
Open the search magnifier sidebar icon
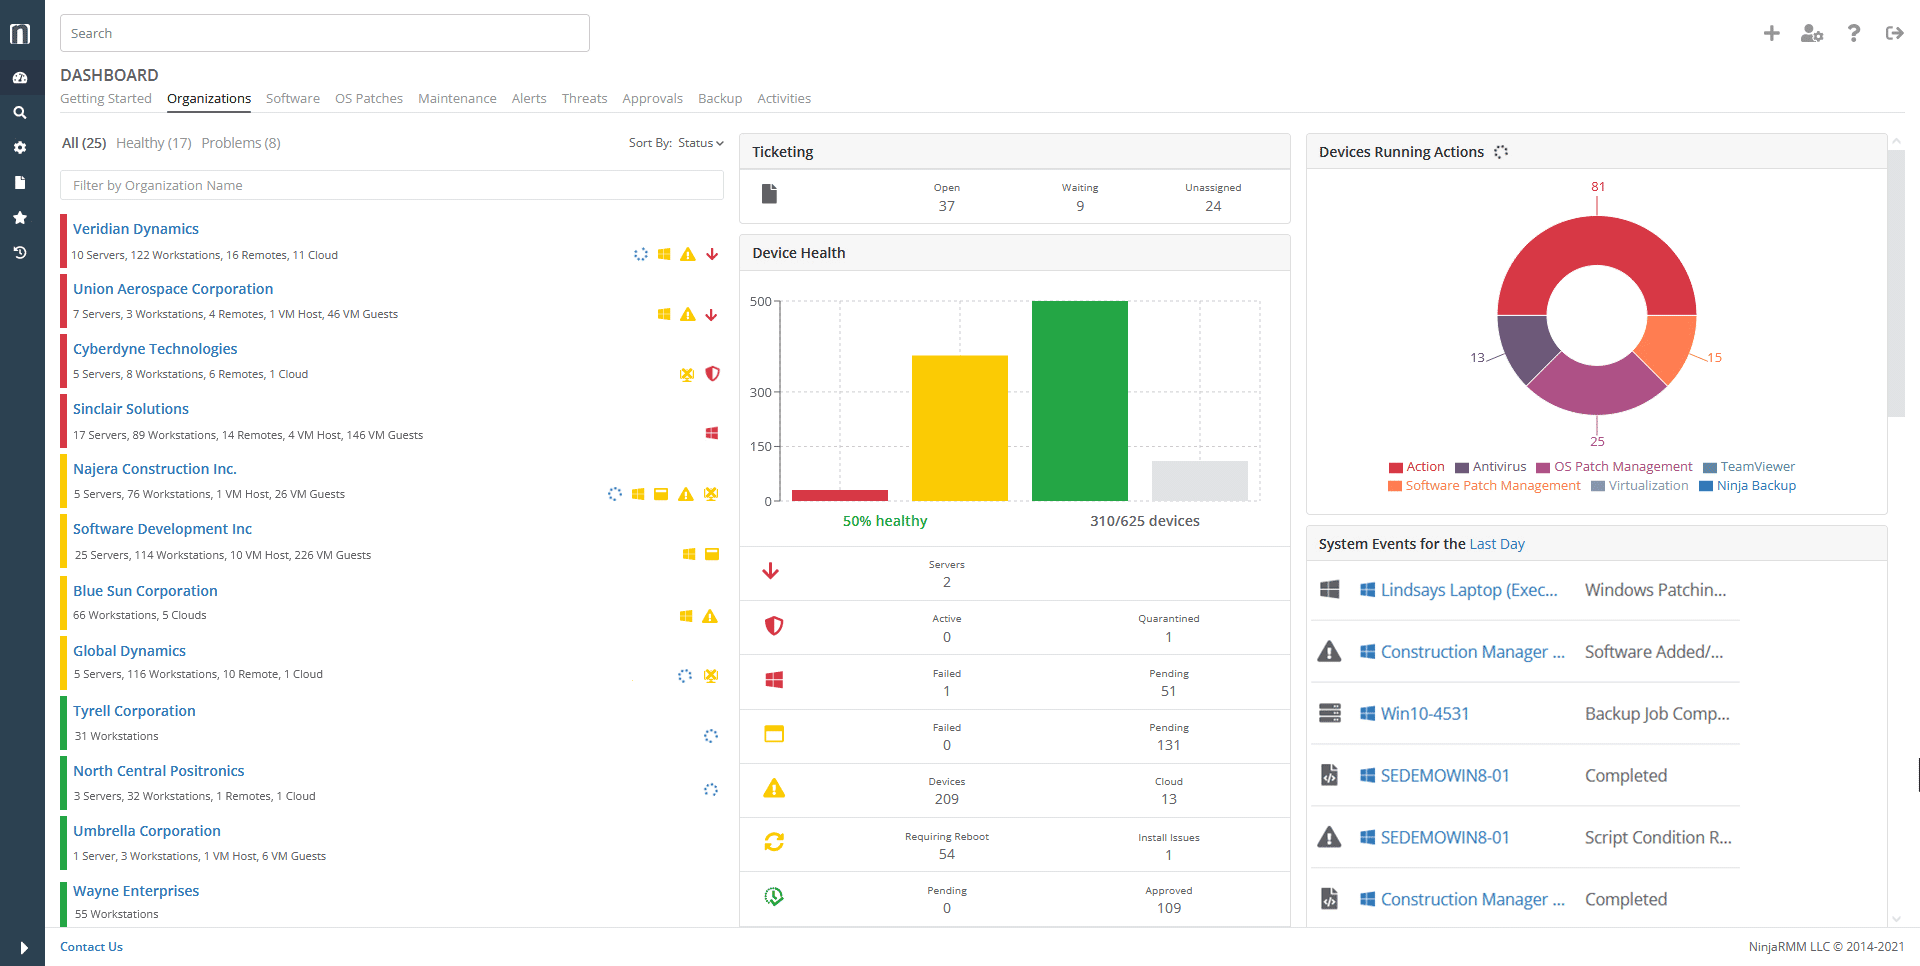pyautogui.click(x=20, y=113)
